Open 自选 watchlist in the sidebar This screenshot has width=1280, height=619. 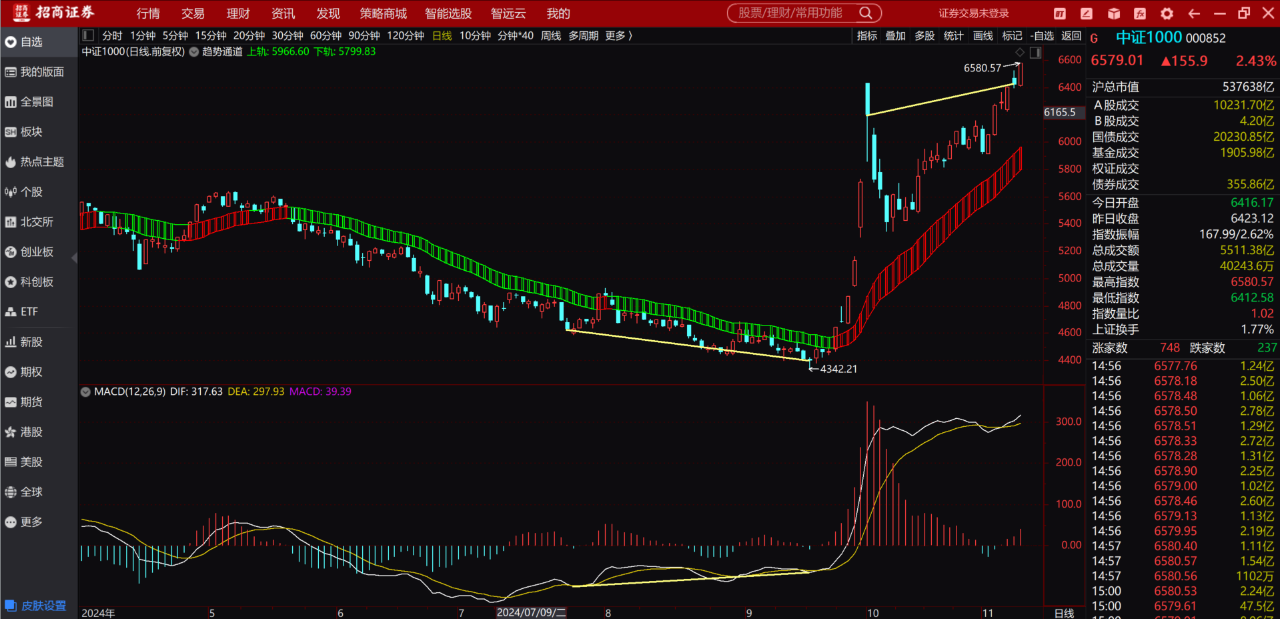coord(32,42)
